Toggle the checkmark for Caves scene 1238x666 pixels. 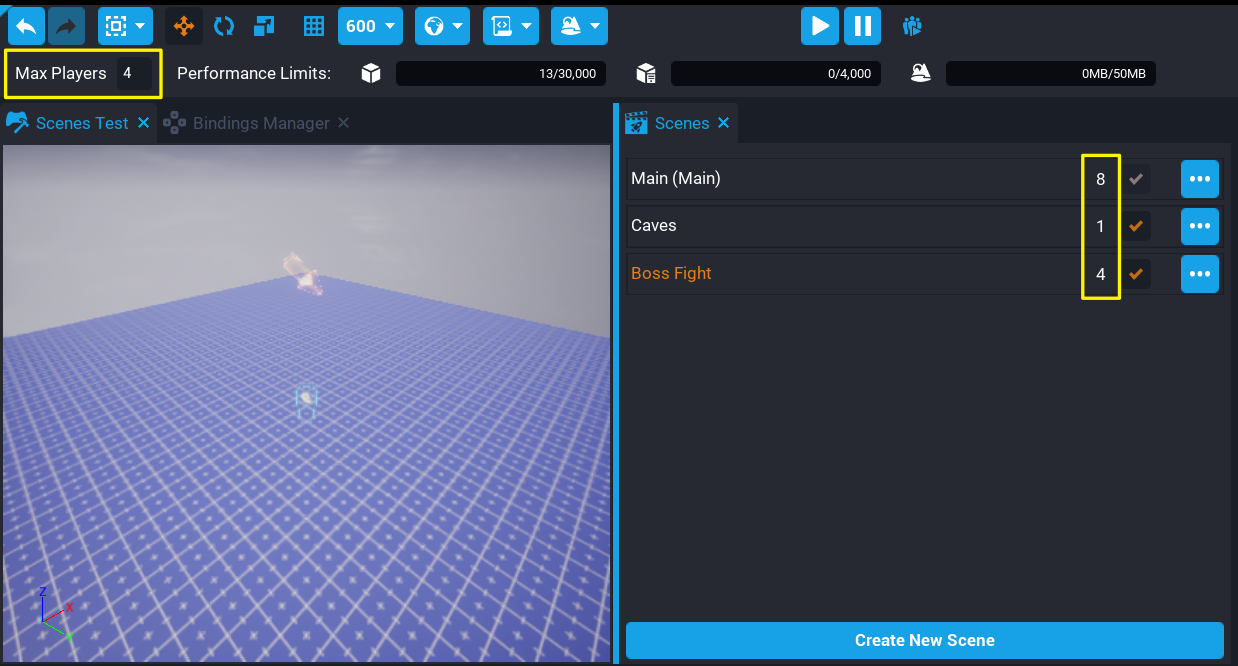coord(1135,226)
